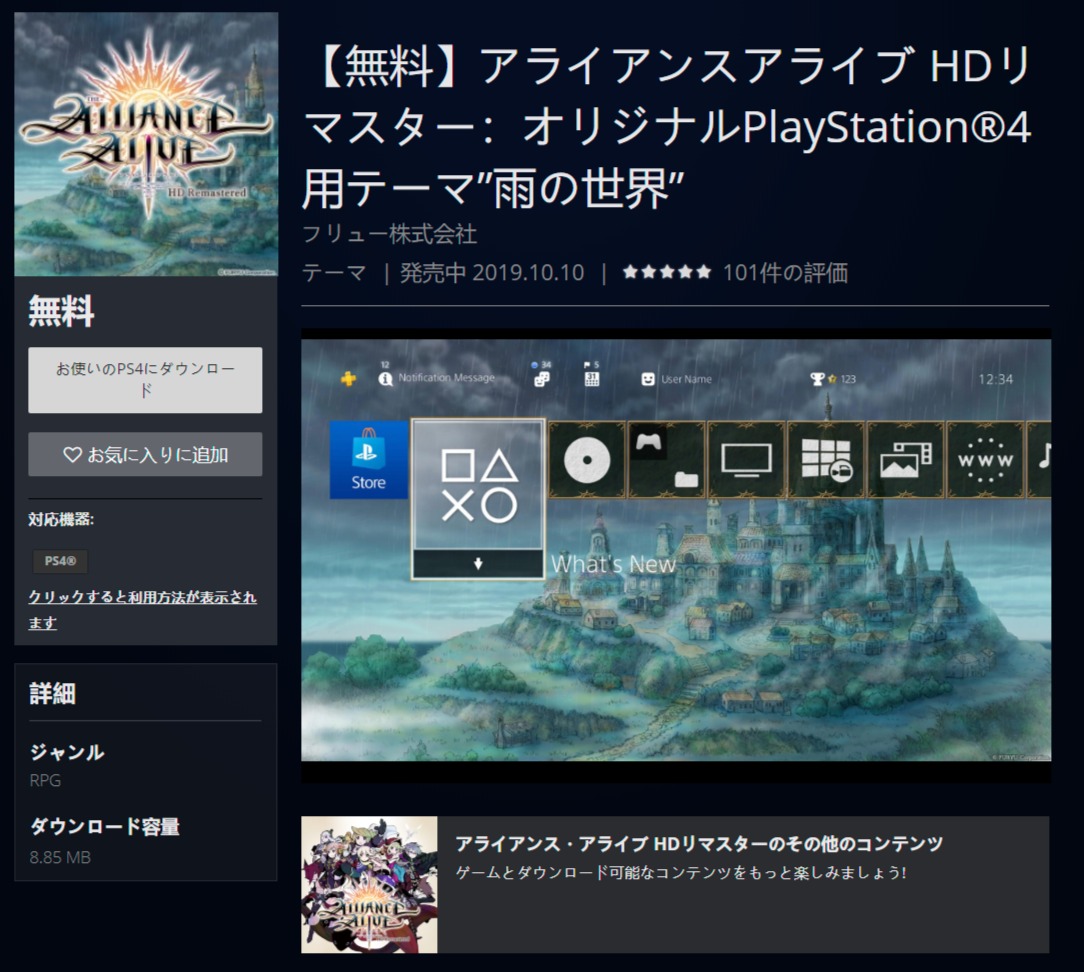Click the five-star rating icons
This screenshot has height=972, width=1084.
click(666, 272)
